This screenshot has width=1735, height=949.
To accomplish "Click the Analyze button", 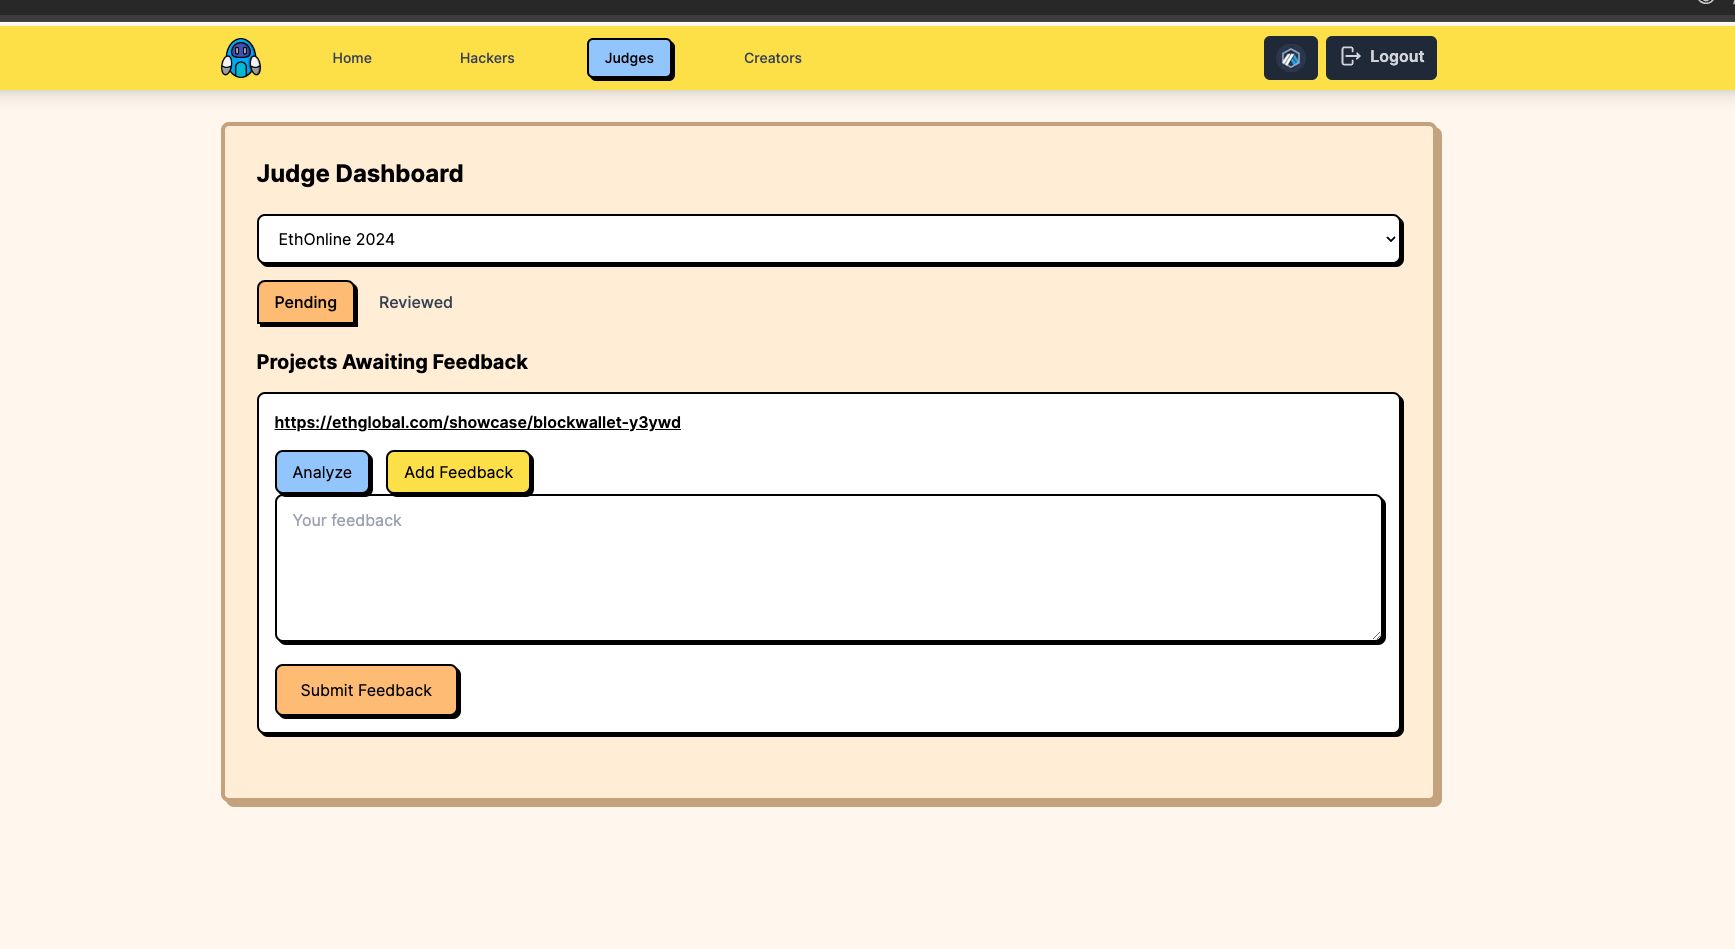I will coord(322,472).
